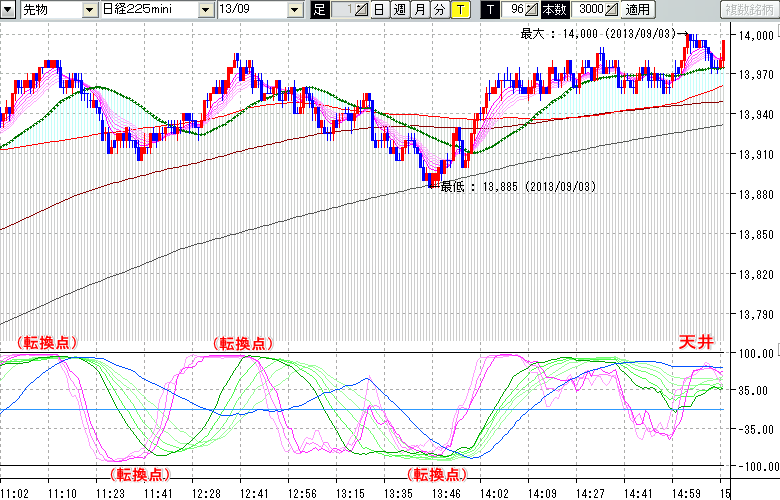The height and width of the screenshot is (500, 780).
Task: Adjust the 3000 bar count stepper
Action: point(611,10)
